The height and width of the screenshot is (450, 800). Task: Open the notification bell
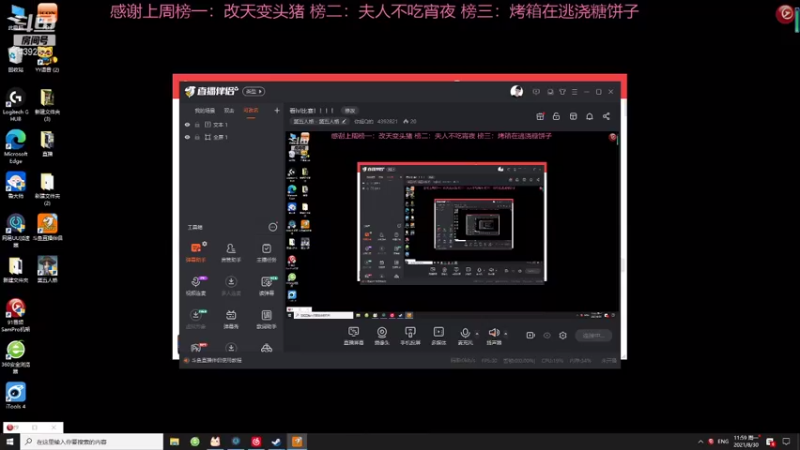coord(589,116)
